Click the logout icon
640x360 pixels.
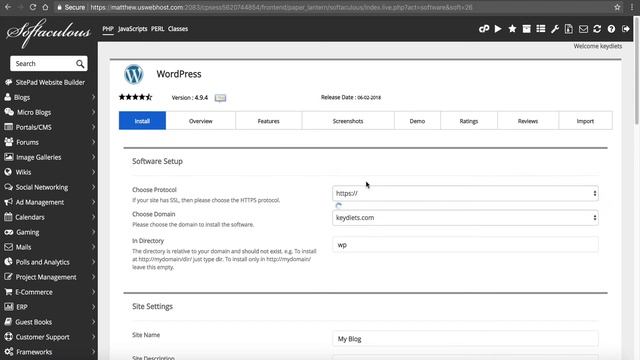point(626,29)
